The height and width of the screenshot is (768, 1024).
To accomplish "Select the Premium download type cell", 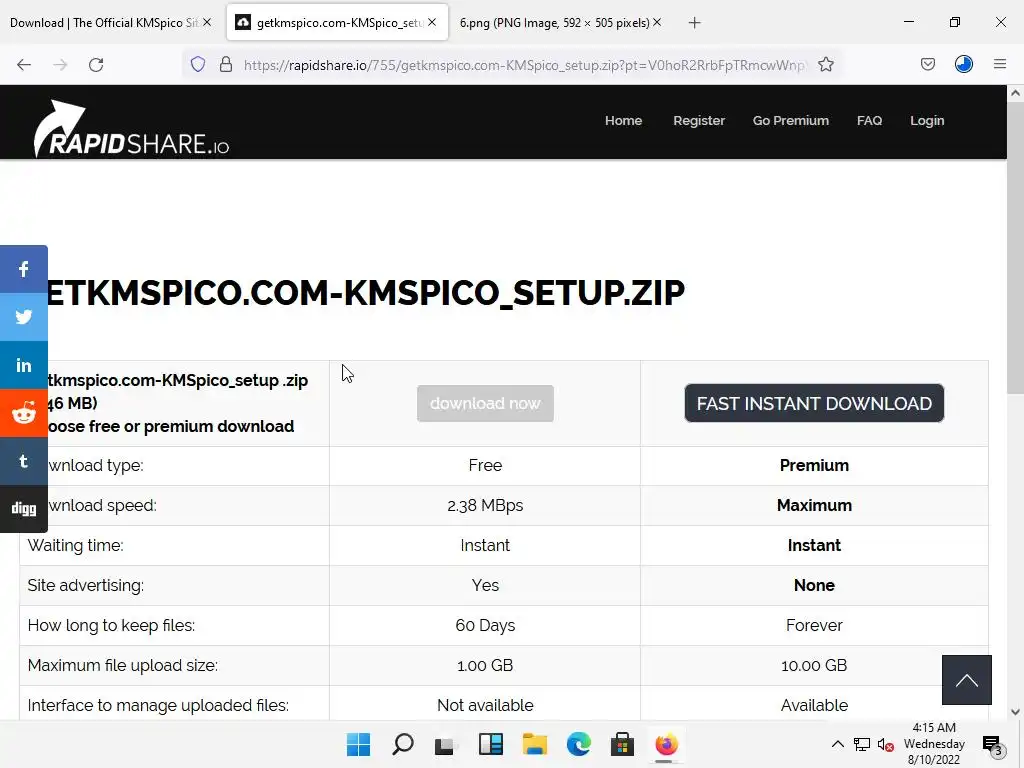I will (x=814, y=466).
